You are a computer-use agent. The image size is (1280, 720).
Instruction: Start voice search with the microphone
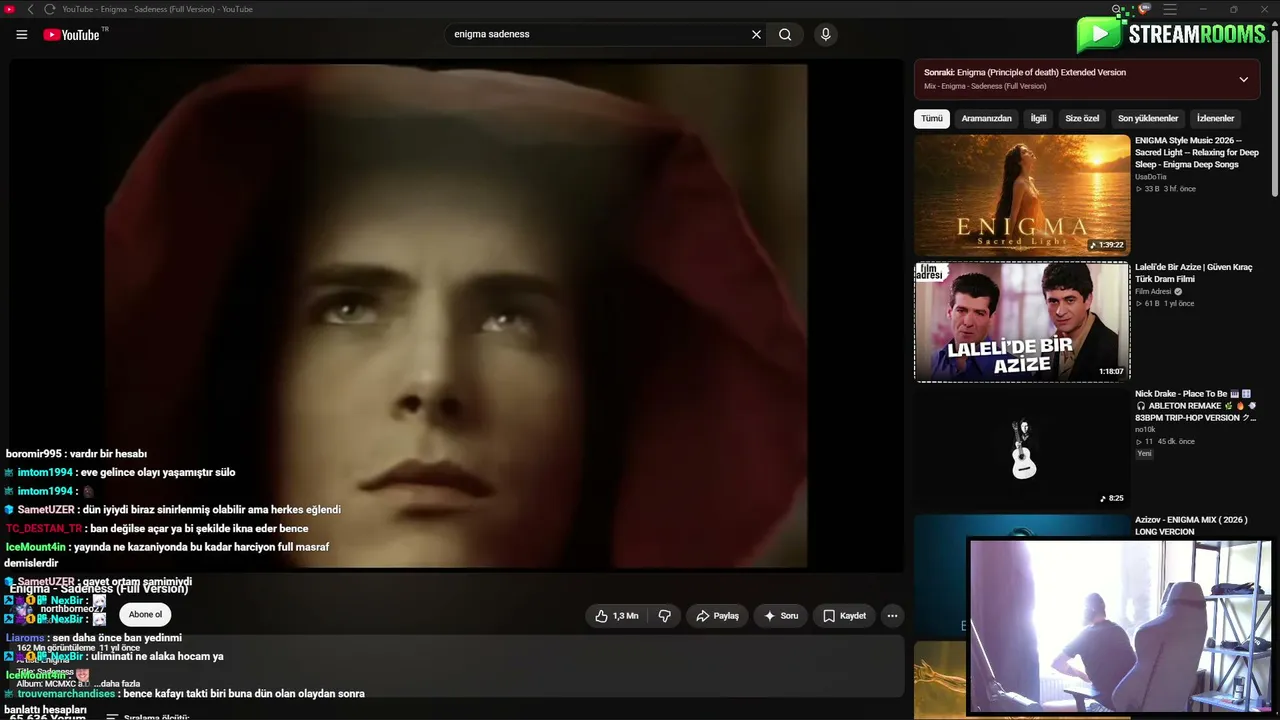825,35
